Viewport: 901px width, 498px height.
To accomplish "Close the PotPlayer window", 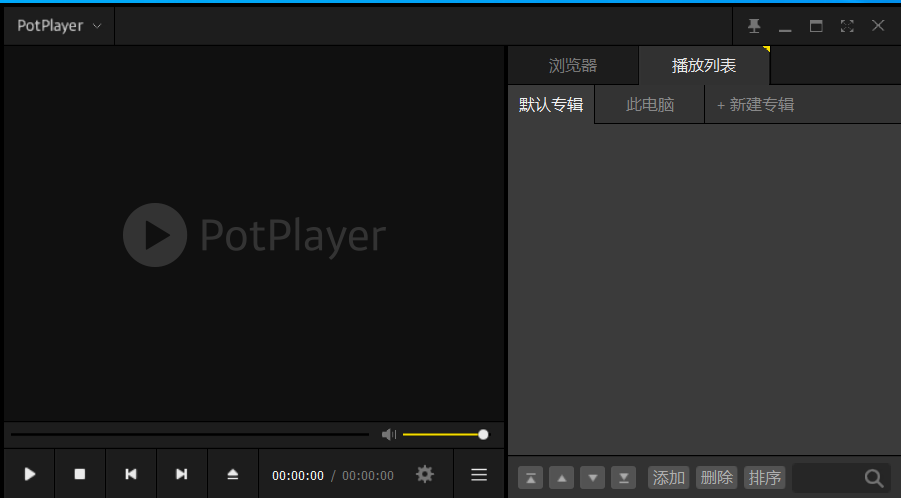I will pyautogui.click(x=878, y=26).
